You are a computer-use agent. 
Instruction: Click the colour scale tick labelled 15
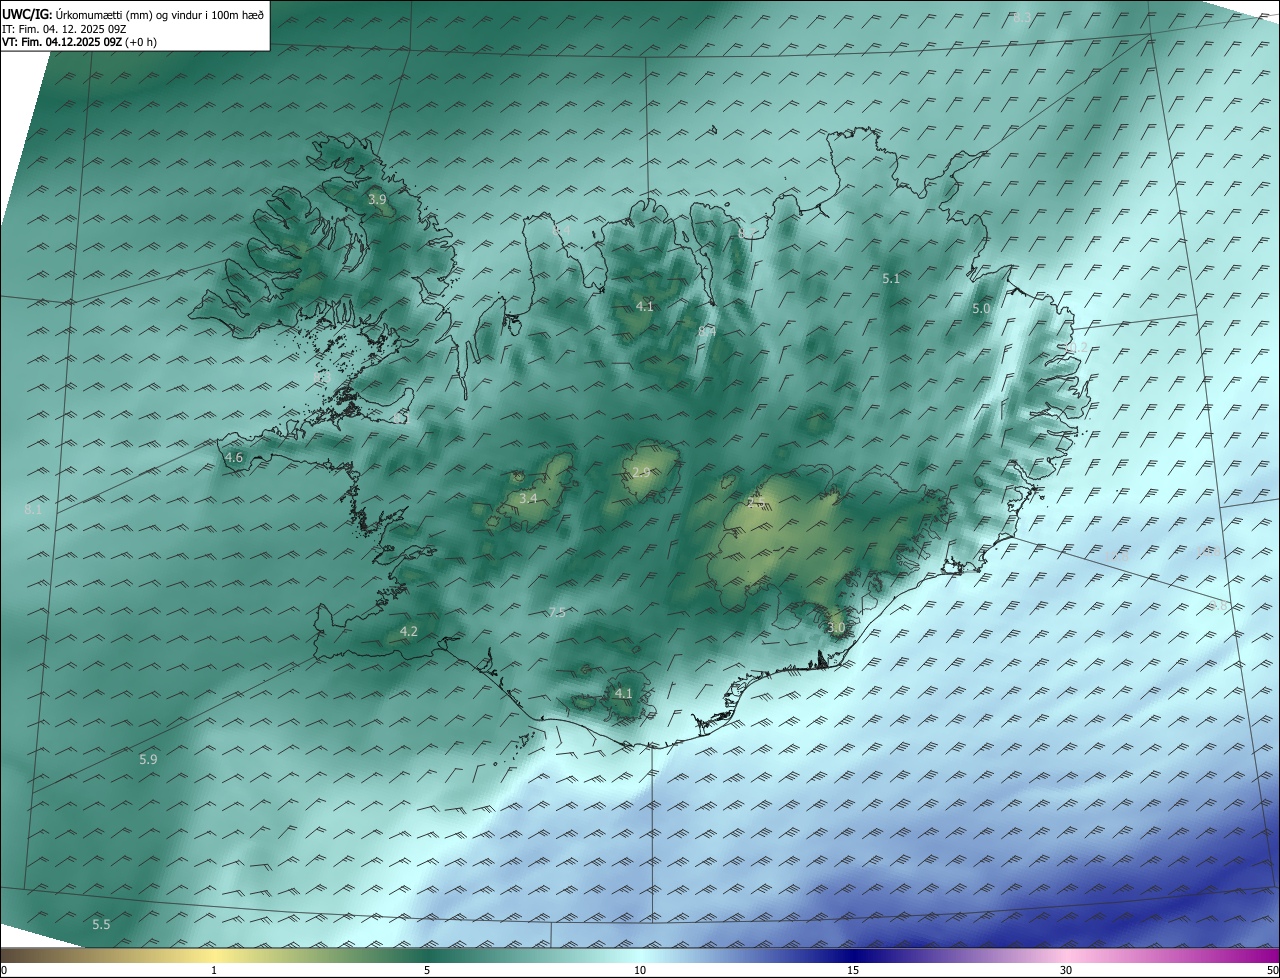click(853, 970)
